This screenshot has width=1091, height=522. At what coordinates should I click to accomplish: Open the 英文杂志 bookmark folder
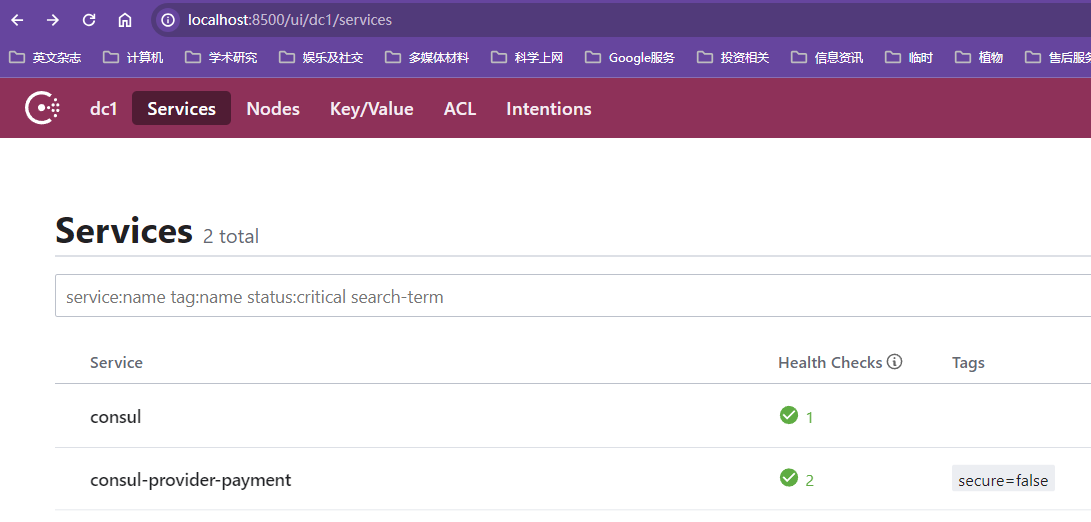(x=45, y=58)
